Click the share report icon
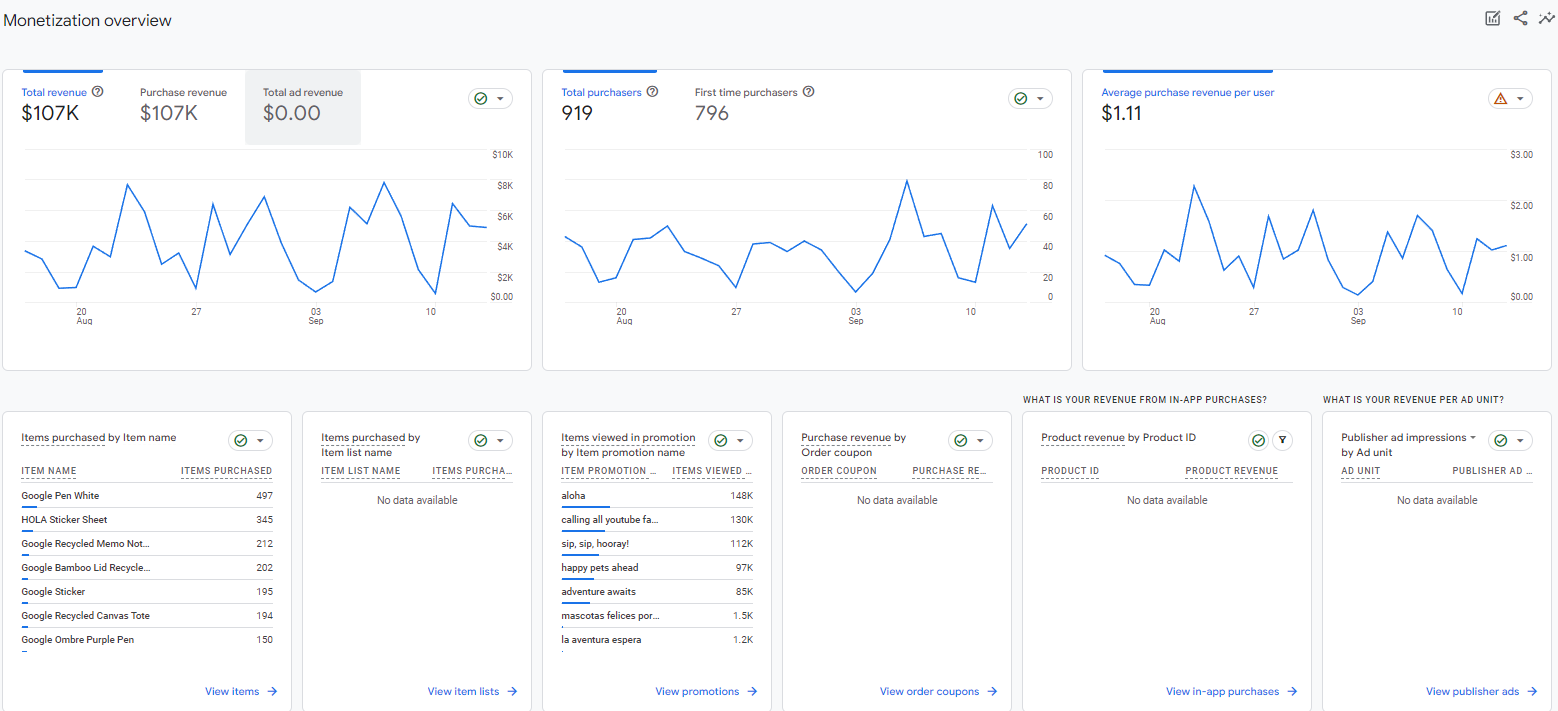 (1520, 18)
